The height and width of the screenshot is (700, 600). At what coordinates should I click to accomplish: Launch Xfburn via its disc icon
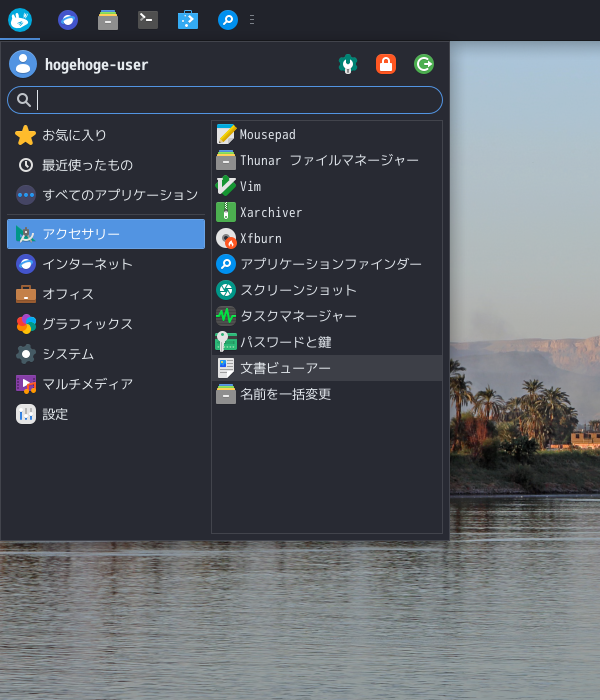coord(226,238)
